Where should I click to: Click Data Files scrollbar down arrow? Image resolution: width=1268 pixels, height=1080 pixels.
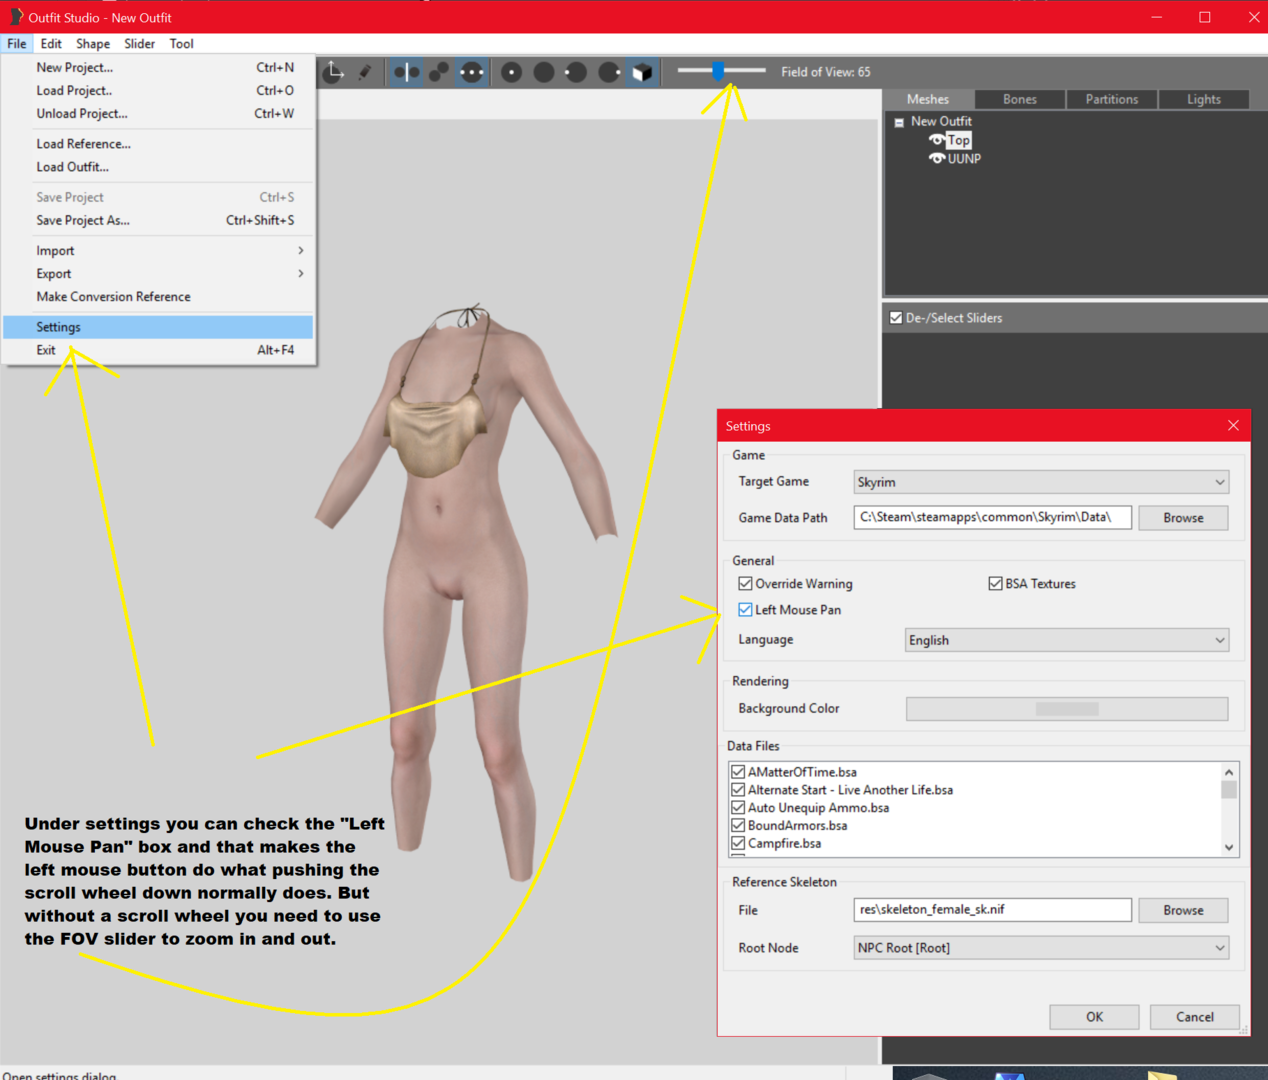(1229, 847)
